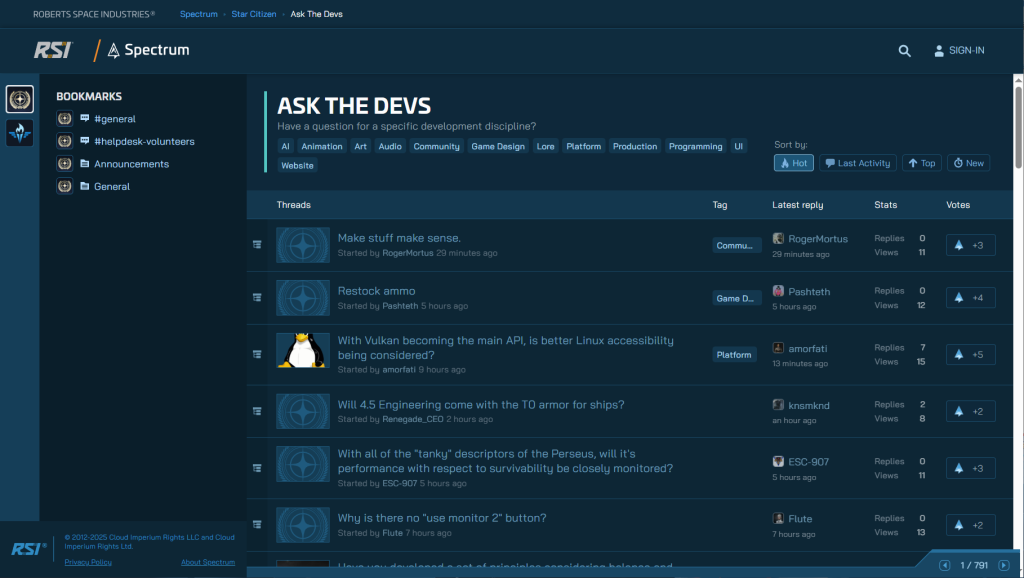Filter threads by the Programming tag
Image resolution: width=1024 pixels, height=578 pixels.
pyautogui.click(x=695, y=146)
